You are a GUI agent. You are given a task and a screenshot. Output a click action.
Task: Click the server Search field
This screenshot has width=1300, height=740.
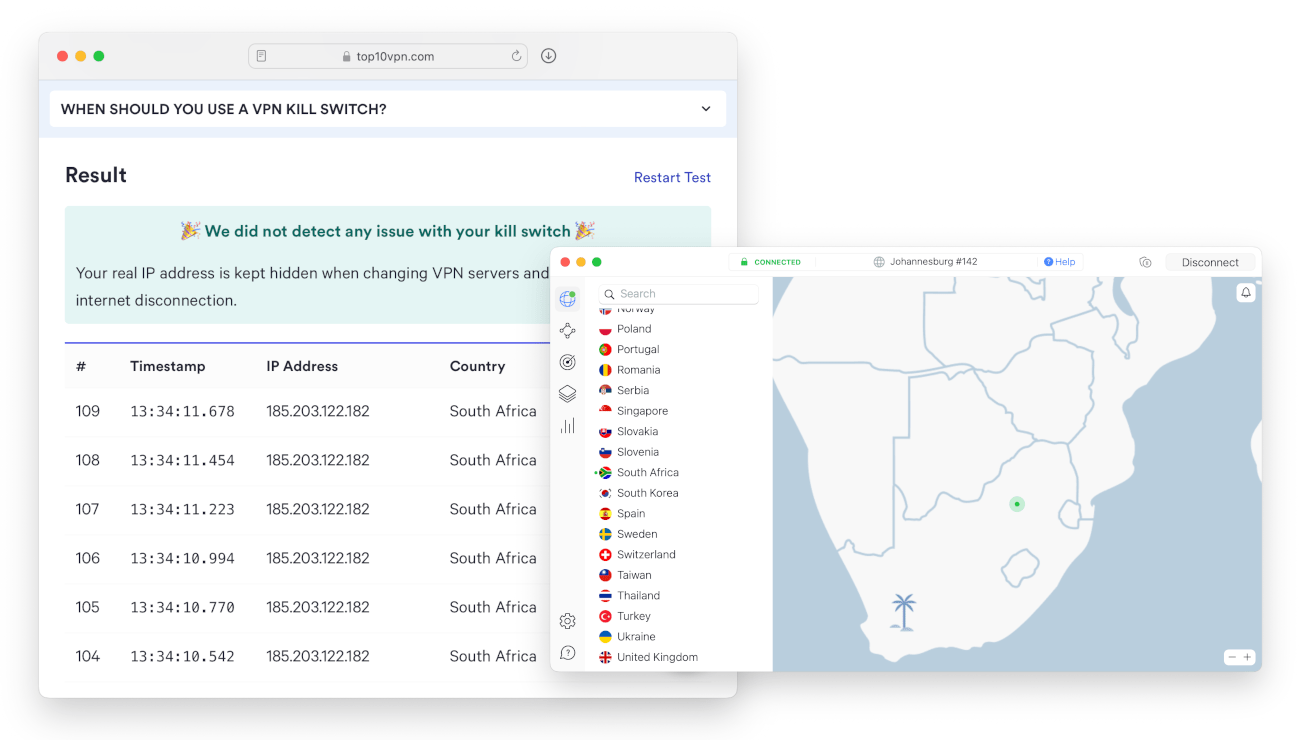(678, 293)
